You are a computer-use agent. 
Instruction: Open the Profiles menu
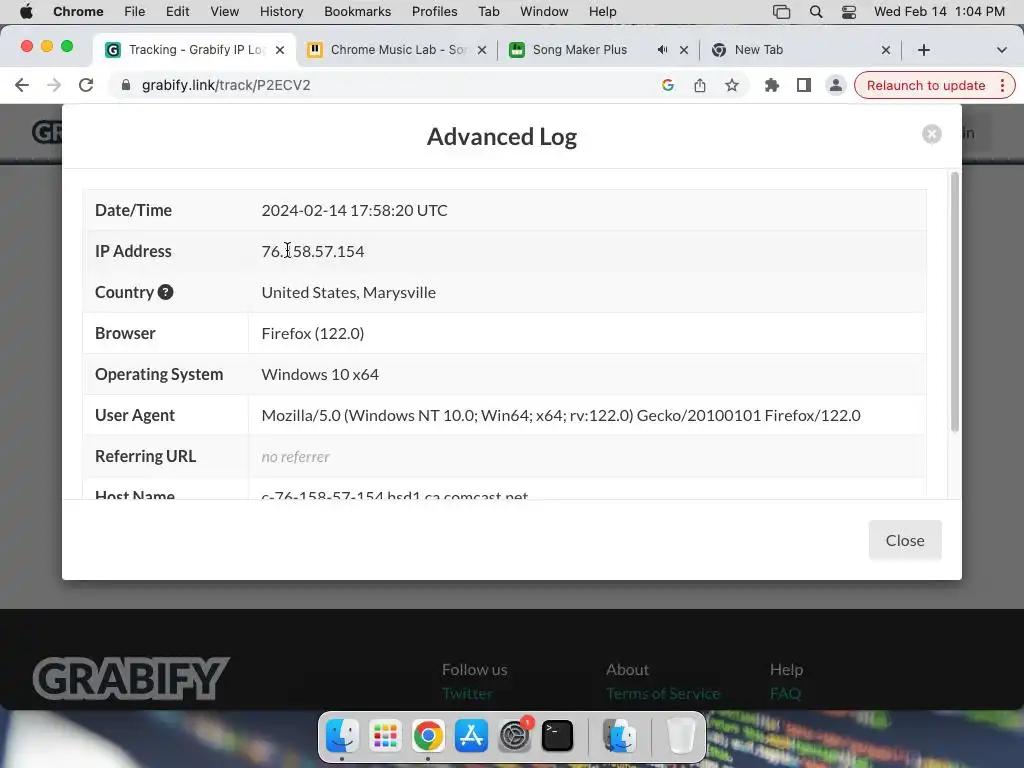point(434,11)
